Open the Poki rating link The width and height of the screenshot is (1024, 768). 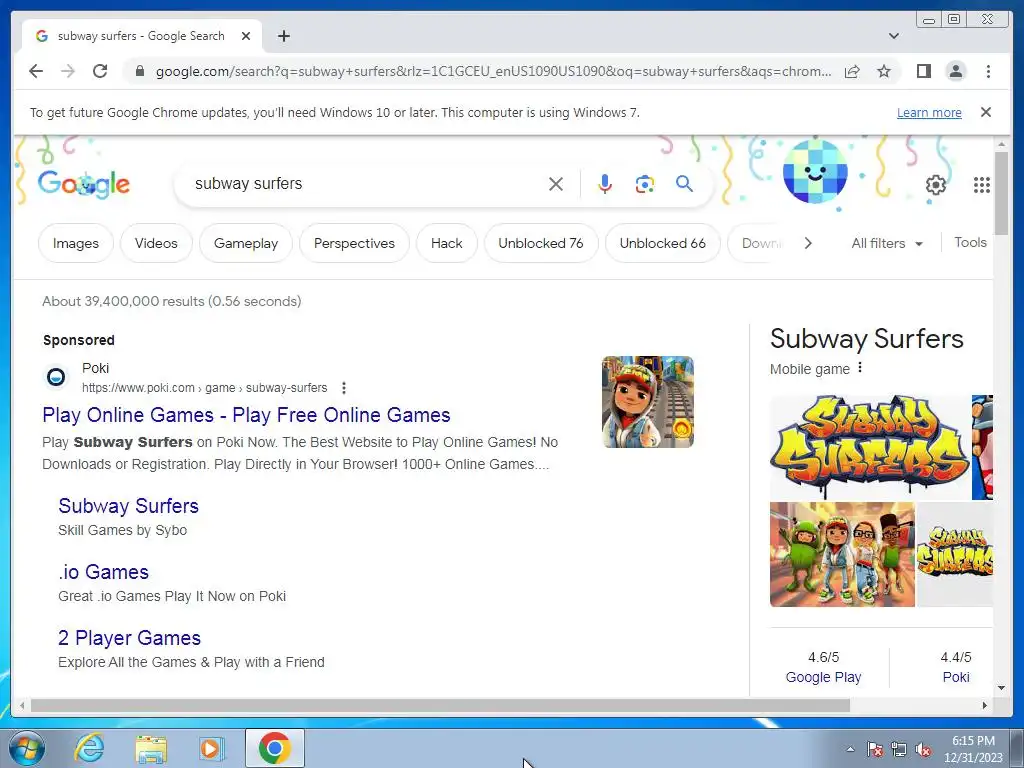tap(955, 677)
